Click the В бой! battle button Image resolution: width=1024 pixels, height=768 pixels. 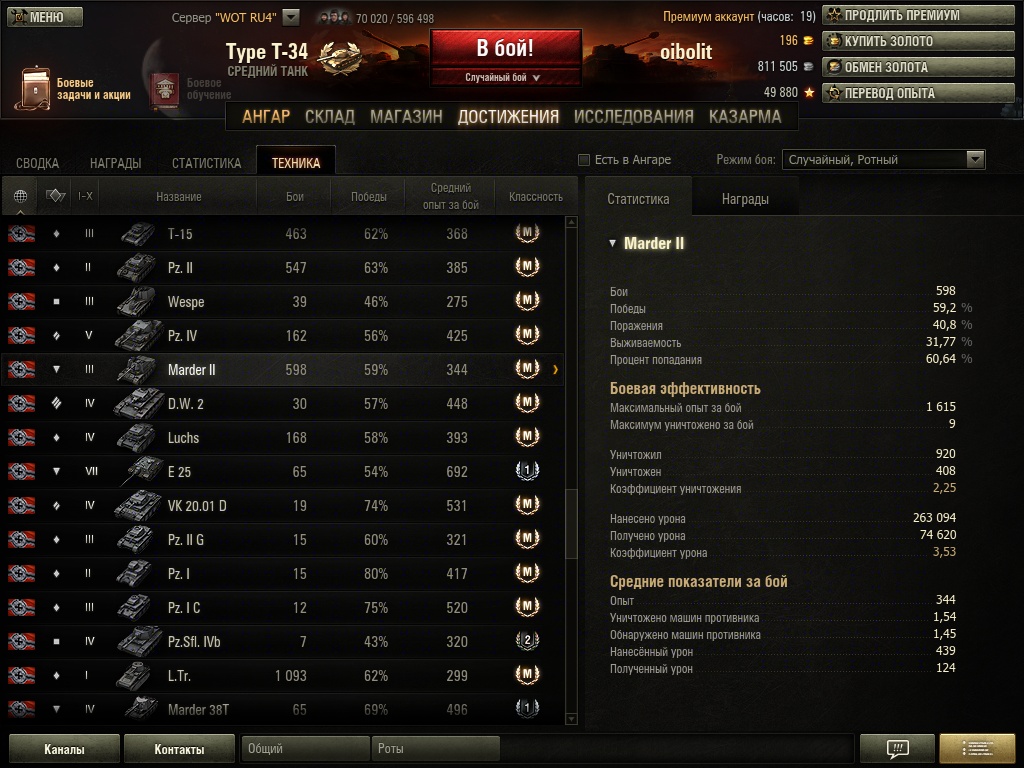click(x=505, y=48)
